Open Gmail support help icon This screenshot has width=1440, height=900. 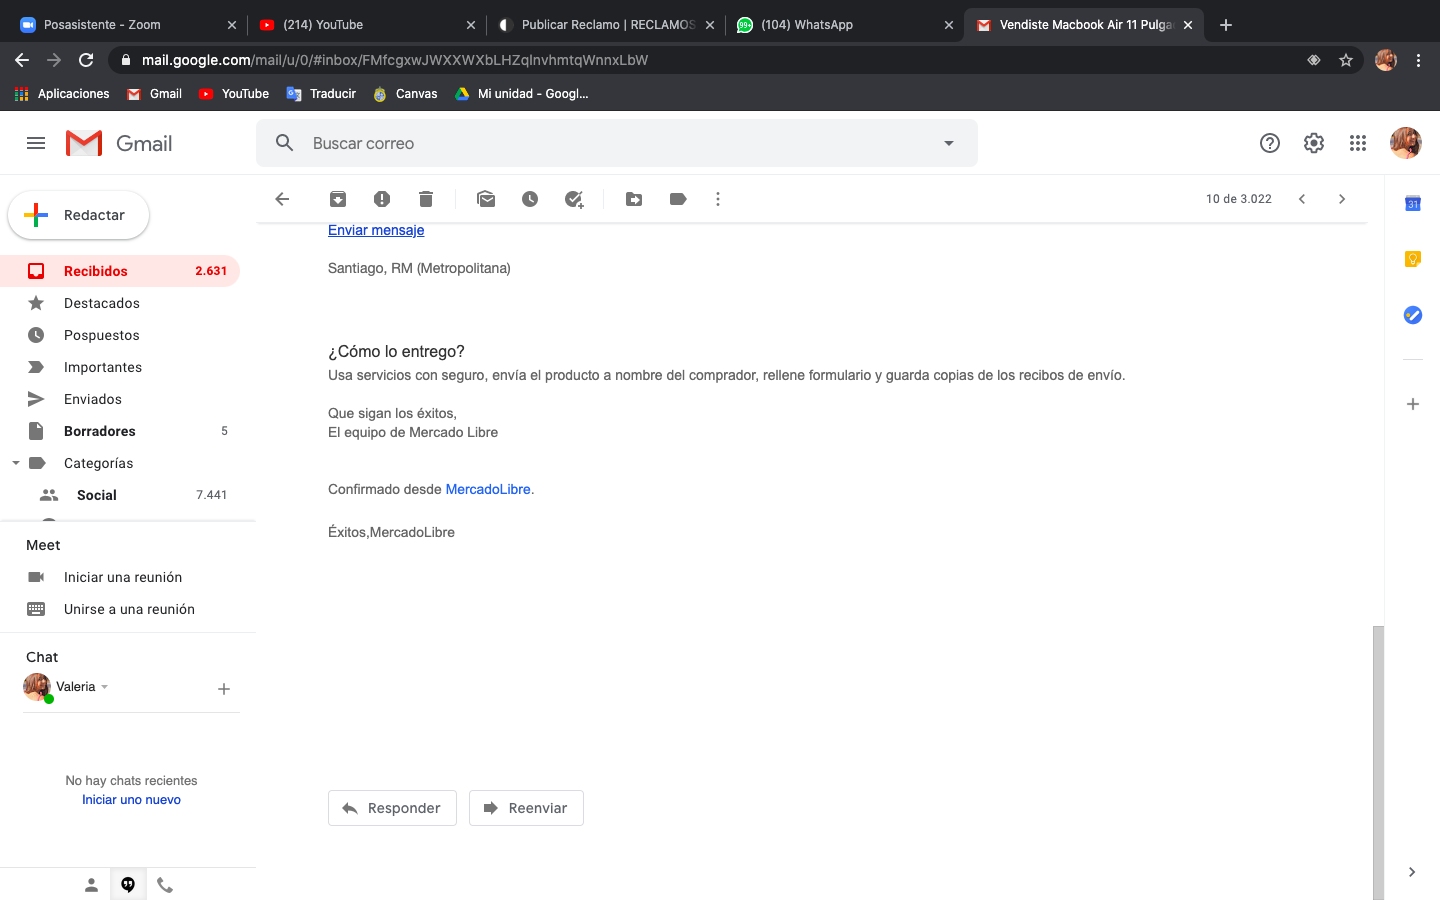tap(1270, 143)
